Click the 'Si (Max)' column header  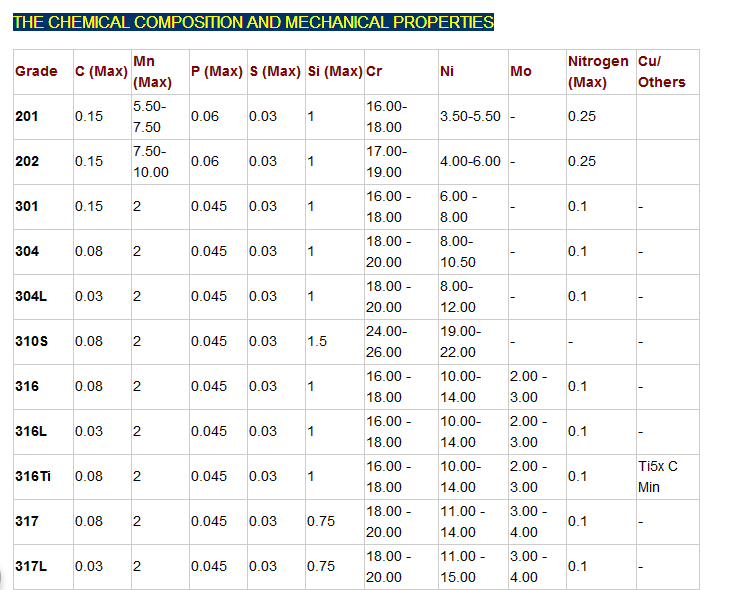(335, 71)
